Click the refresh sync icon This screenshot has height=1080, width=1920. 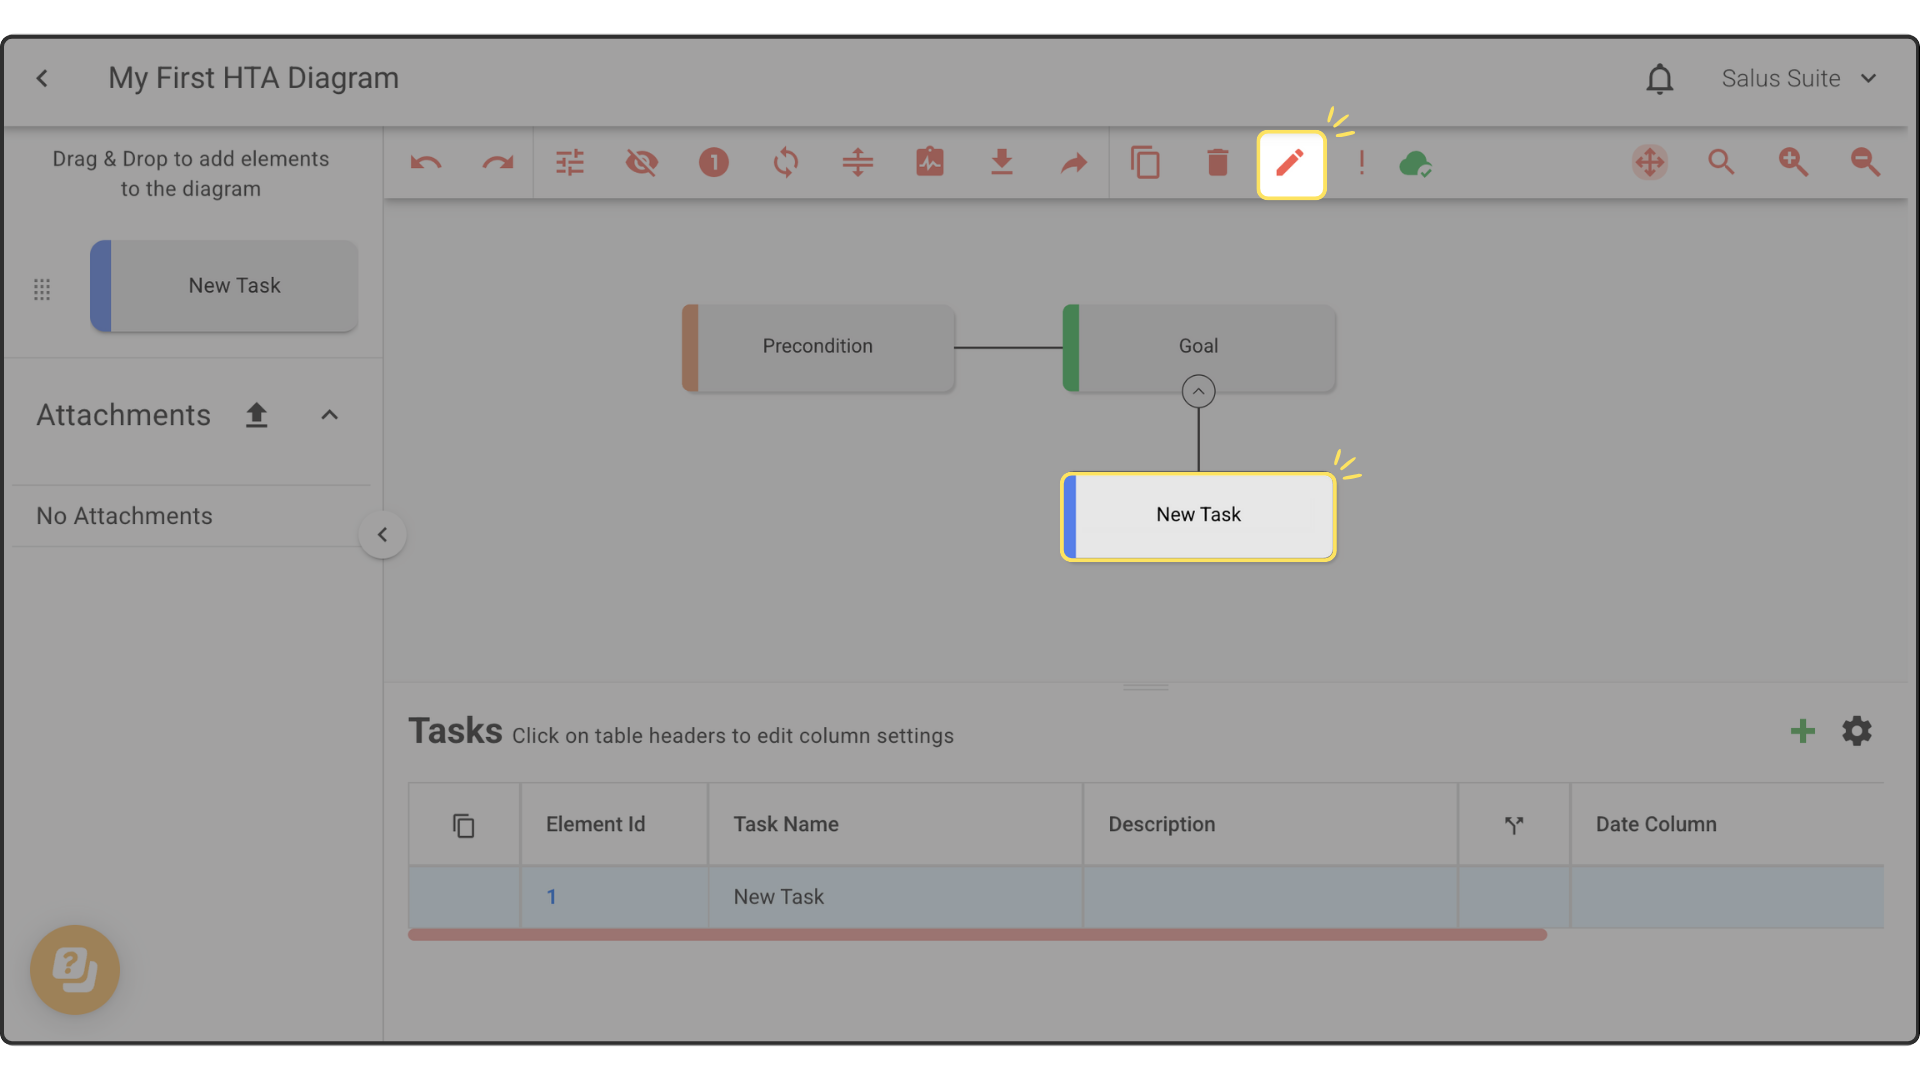click(786, 163)
